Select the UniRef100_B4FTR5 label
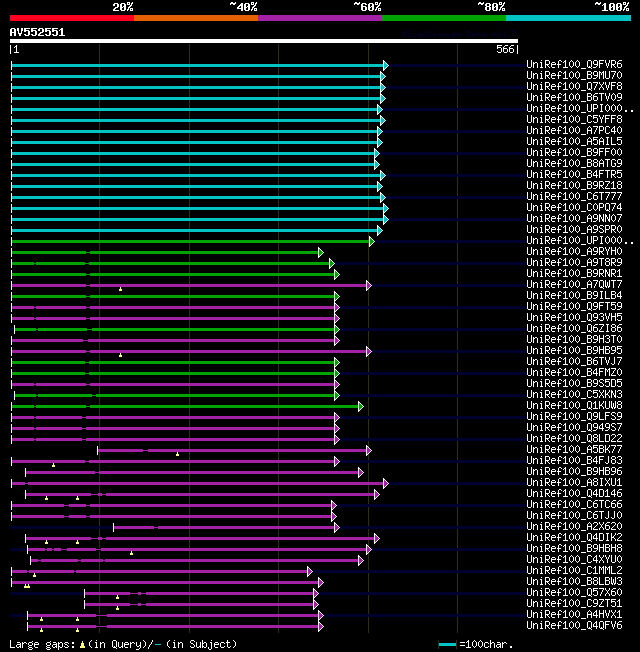The image size is (640, 652). tap(574, 174)
